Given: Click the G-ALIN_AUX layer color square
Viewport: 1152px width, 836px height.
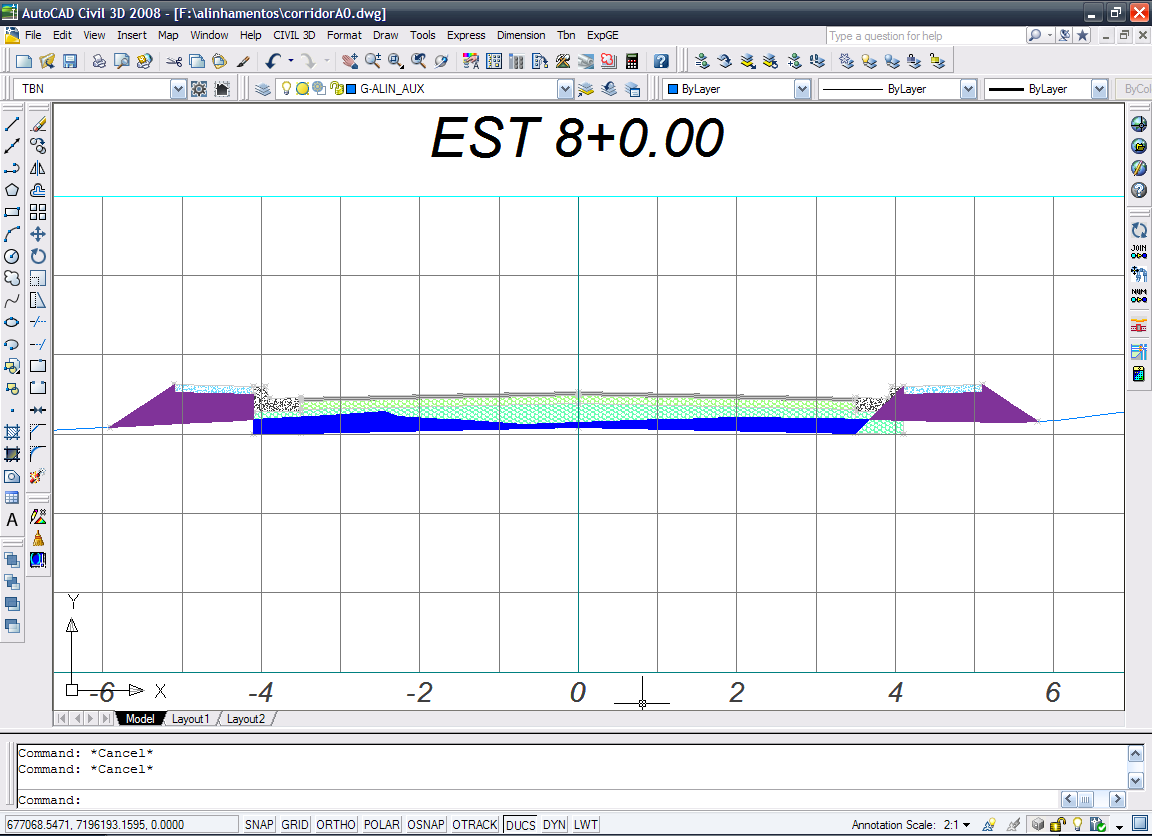Looking at the screenshot, I should (351, 89).
